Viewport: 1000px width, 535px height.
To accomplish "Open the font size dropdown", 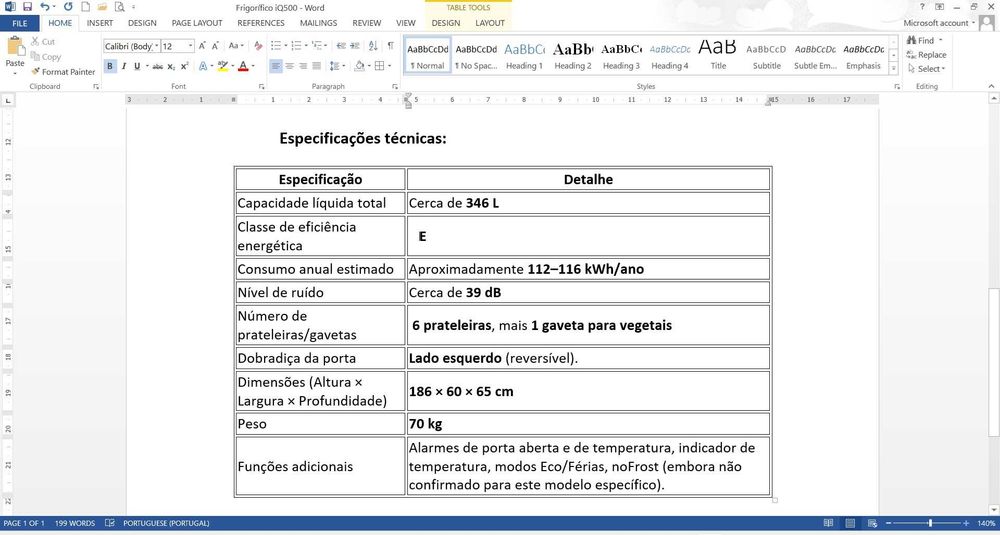I will point(190,46).
